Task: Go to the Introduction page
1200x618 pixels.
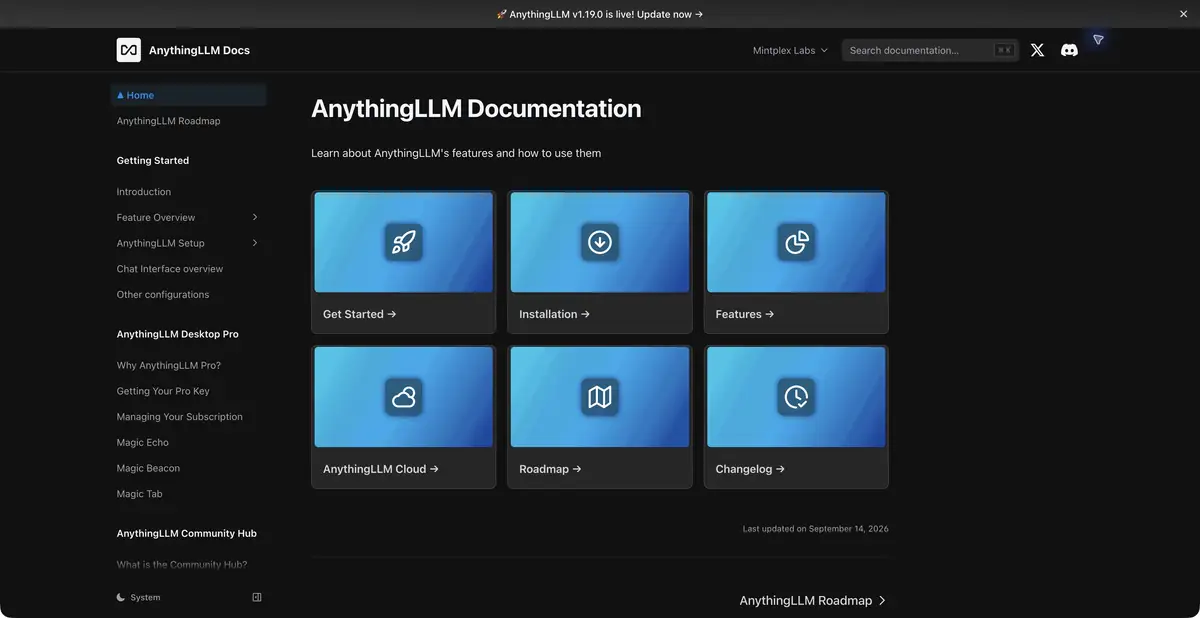Action: [188, 192]
